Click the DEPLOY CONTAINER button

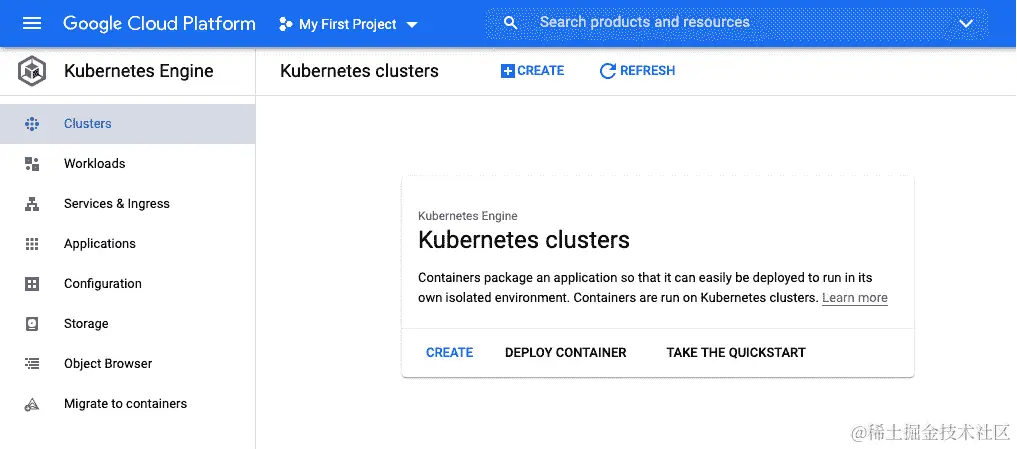coord(566,352)
